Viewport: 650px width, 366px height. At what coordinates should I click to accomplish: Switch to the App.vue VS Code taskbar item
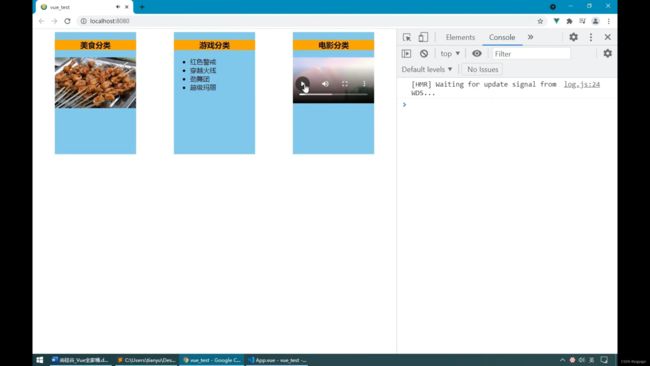point(277,360)
